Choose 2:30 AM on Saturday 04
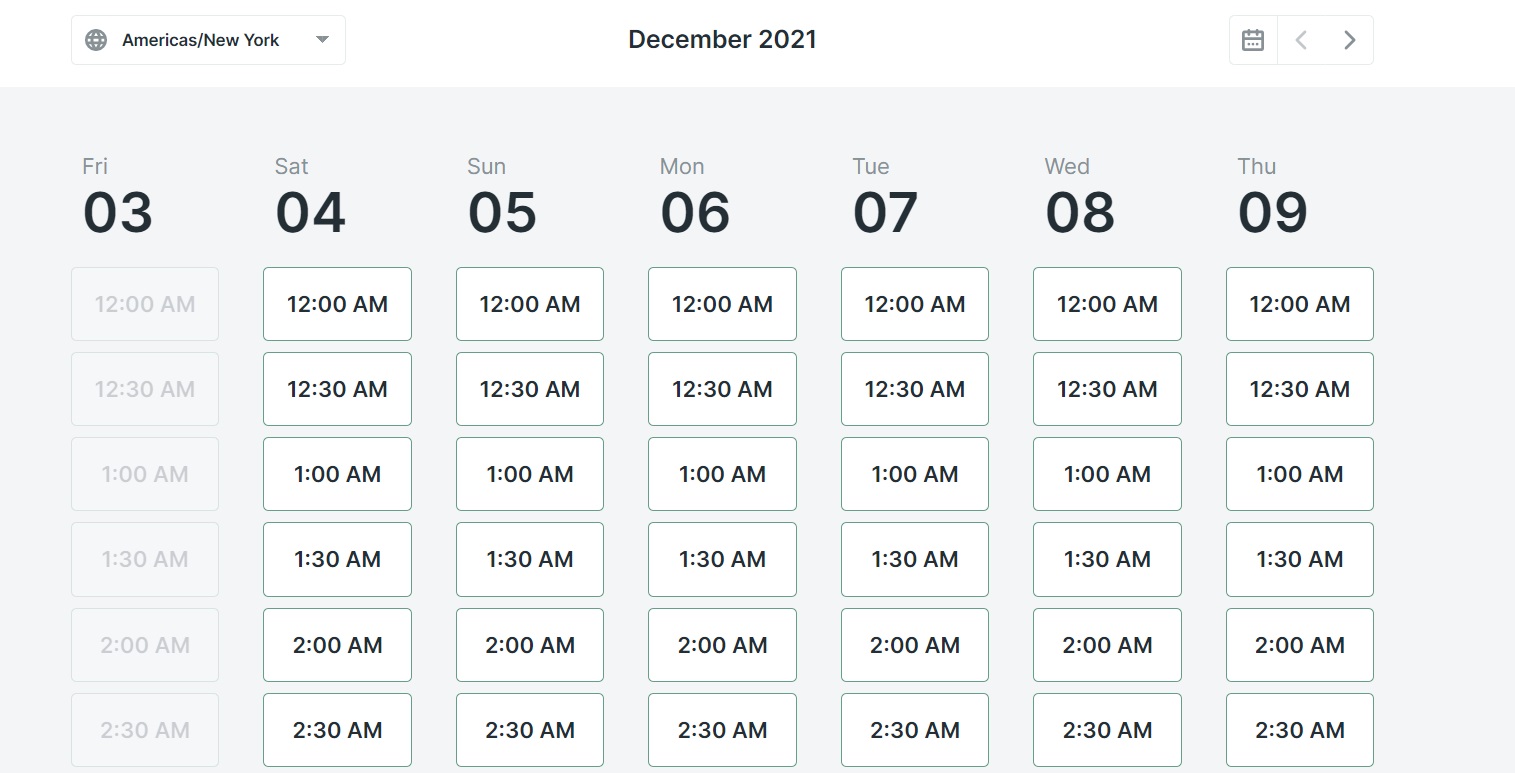 coord(337,730)
